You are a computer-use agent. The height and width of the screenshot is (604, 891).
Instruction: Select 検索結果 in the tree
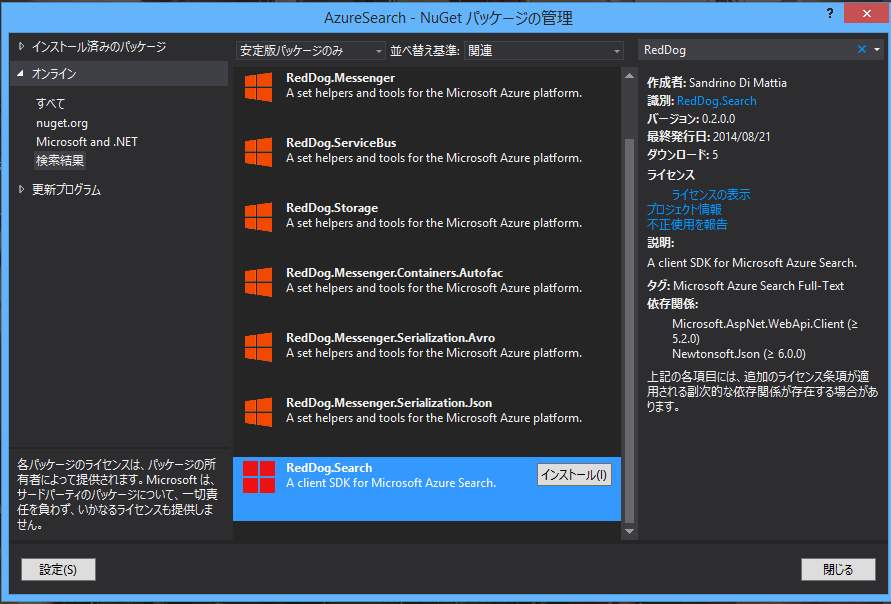[60, 160]
